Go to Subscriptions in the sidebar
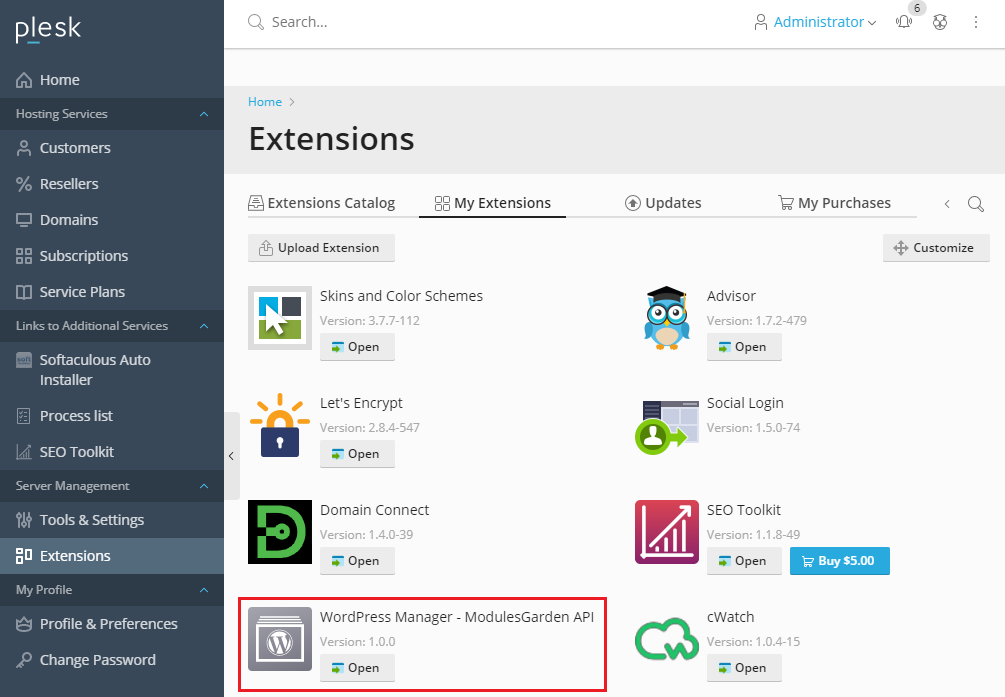Image resolution: width=1005 pixels, height=697 pixels. 112,256
